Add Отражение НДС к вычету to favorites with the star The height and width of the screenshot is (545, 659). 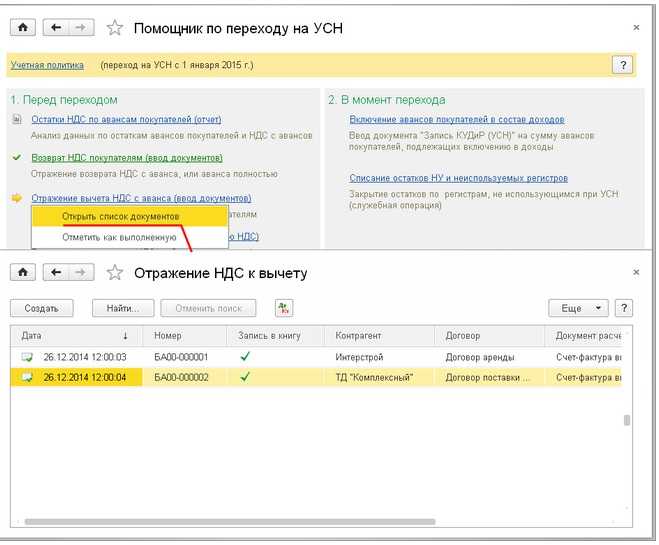tap(115, 273)
